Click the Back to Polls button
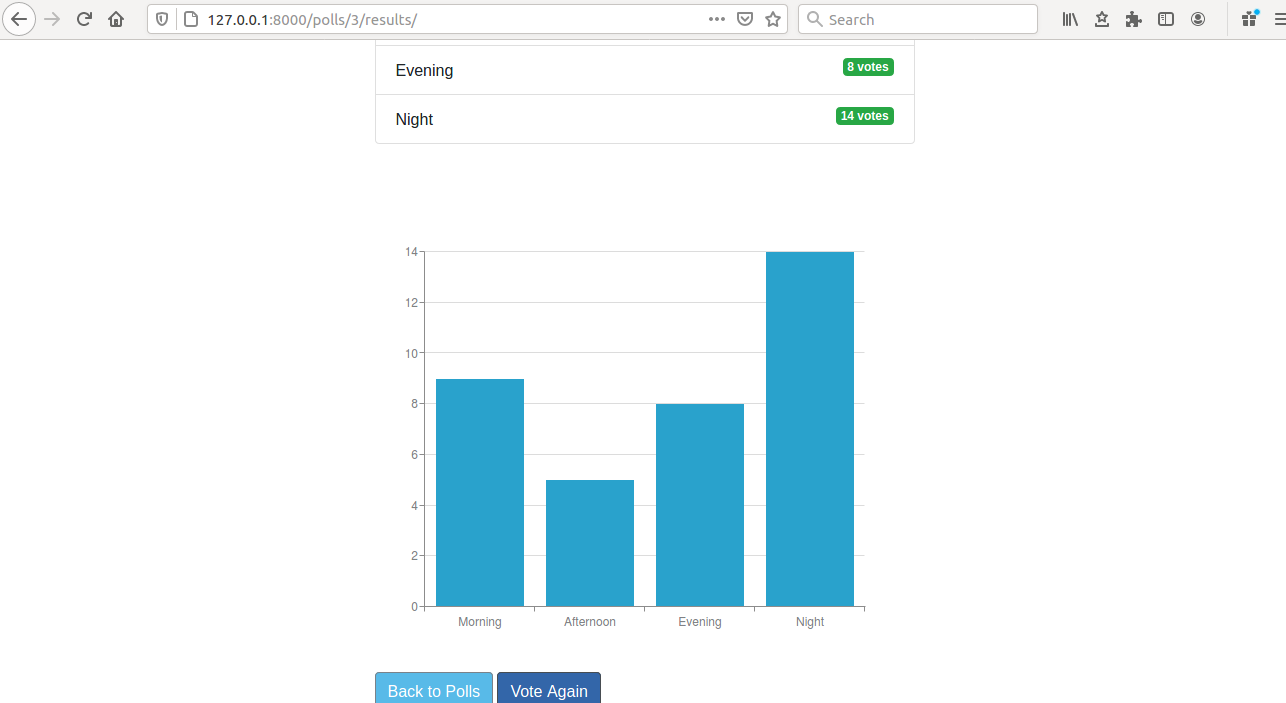Image resolution: width=1286 pixels, height=703 pixels. coord(433,691)
